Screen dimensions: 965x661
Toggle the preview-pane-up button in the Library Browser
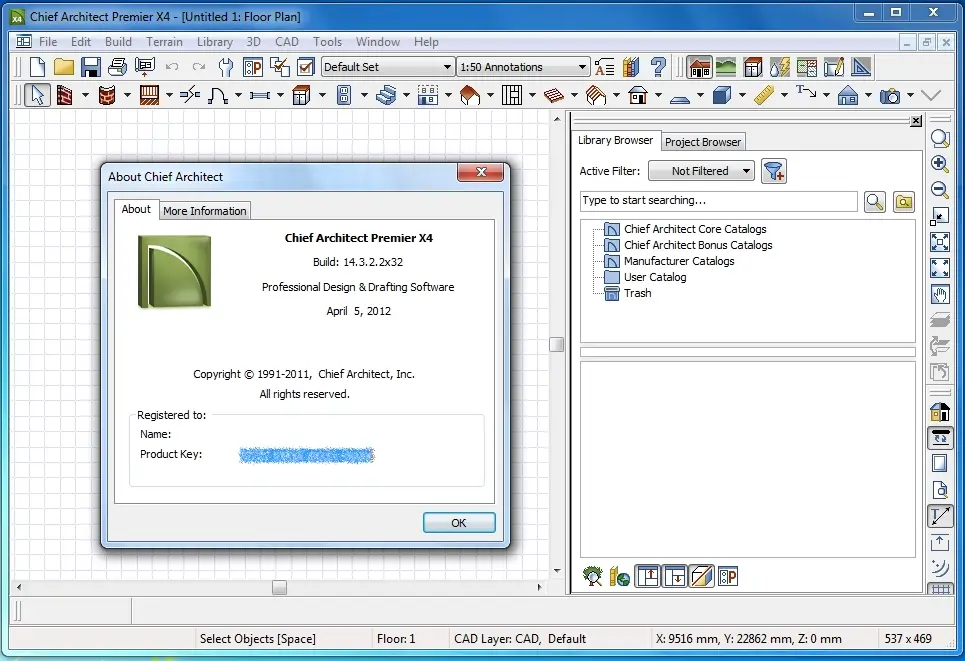coord(648,577)
